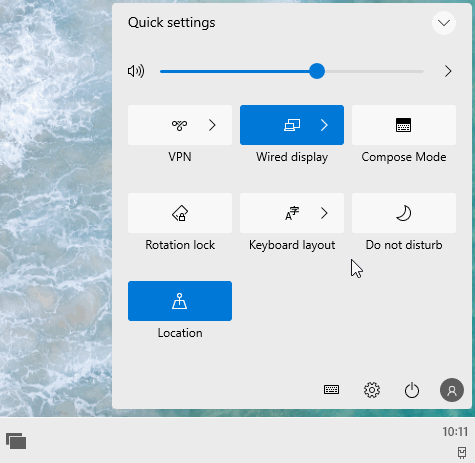Click the speaker volume icon
The image size is (475, 463).
[x=136, y=71]
